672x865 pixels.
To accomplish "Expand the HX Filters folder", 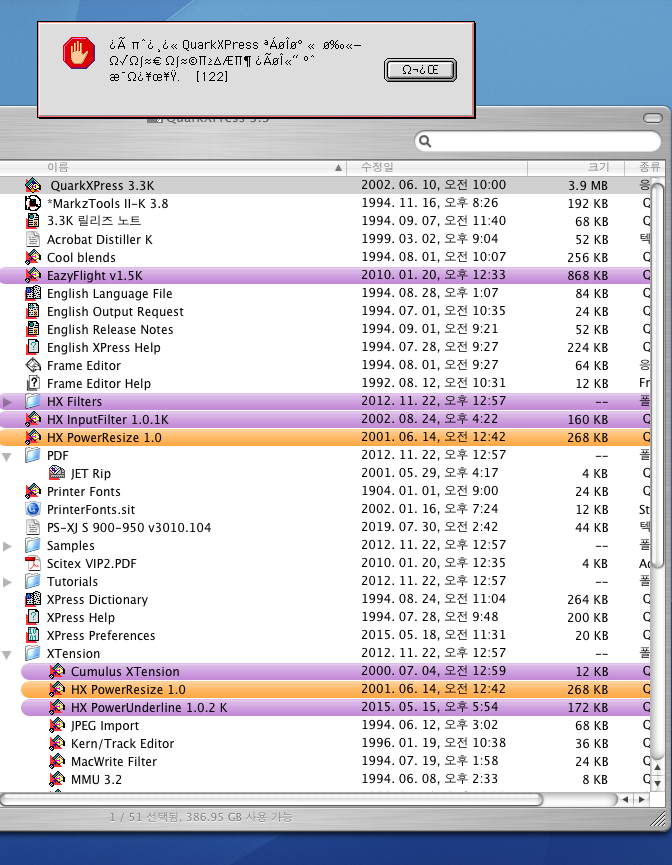I will click(9, 402).
